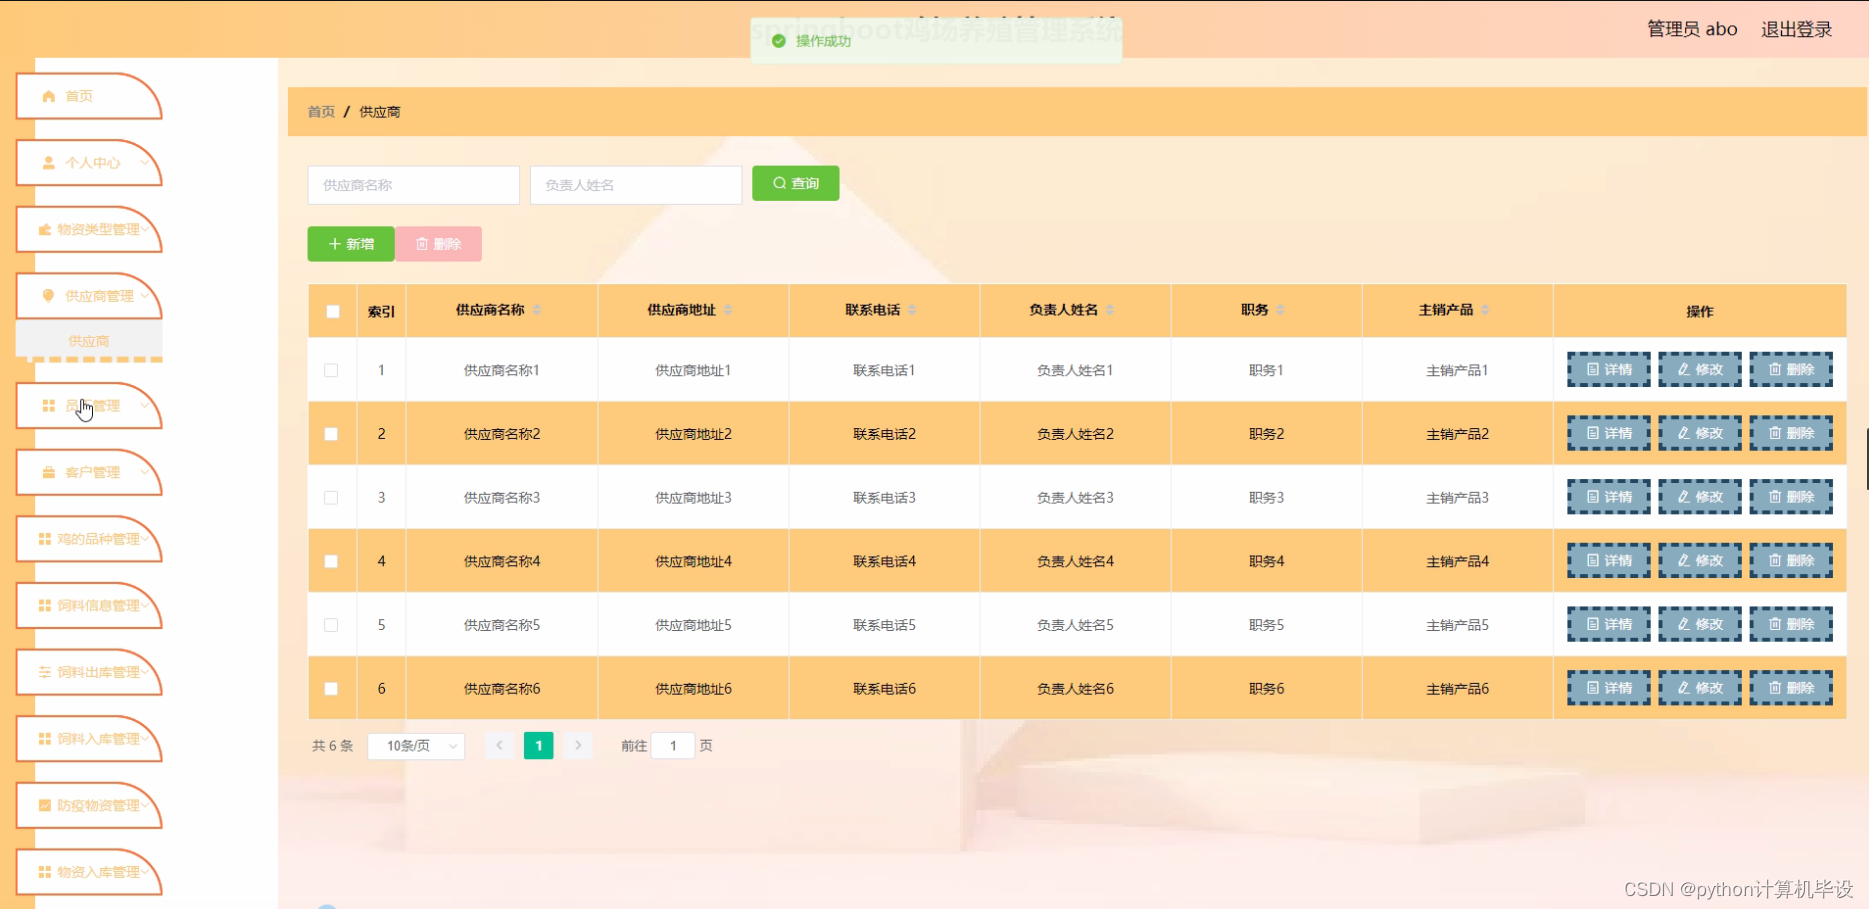Tick the select-all checkbox in table header
Image resolution: width=1869 pixels, height=909 pixels.
[332, 311]
